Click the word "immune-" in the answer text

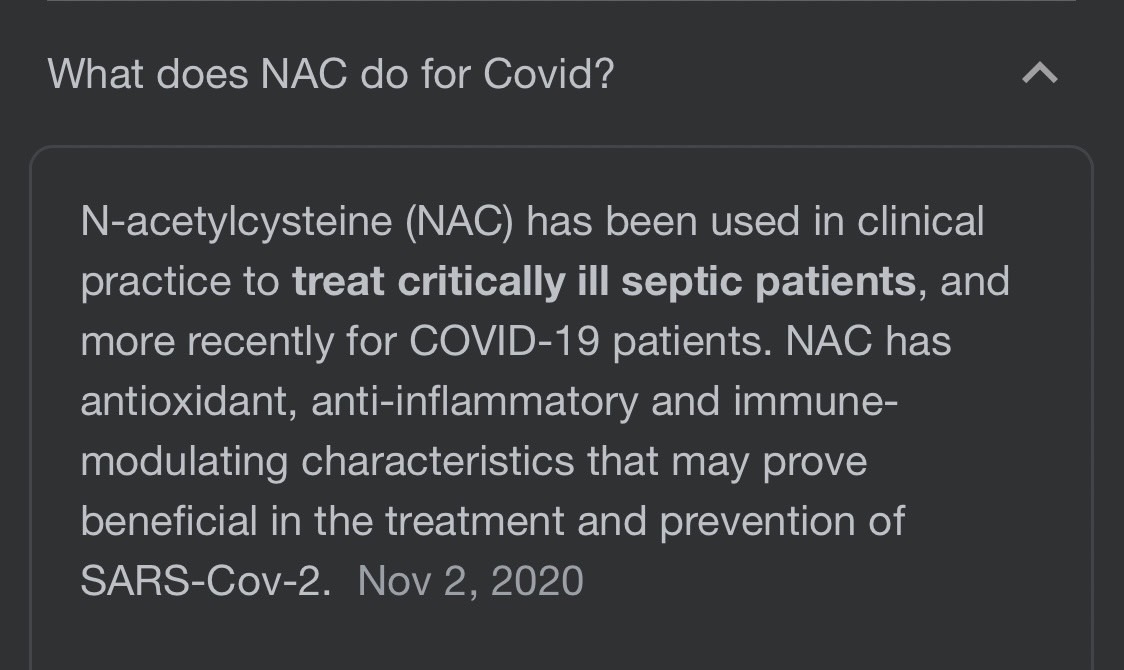(815, 401)
